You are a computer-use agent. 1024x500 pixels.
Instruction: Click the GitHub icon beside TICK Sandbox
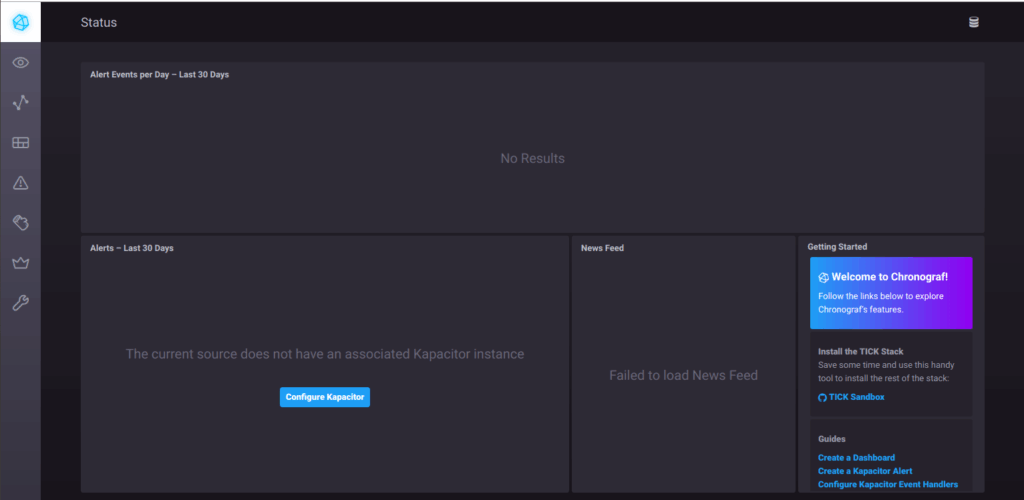(822, 397)
